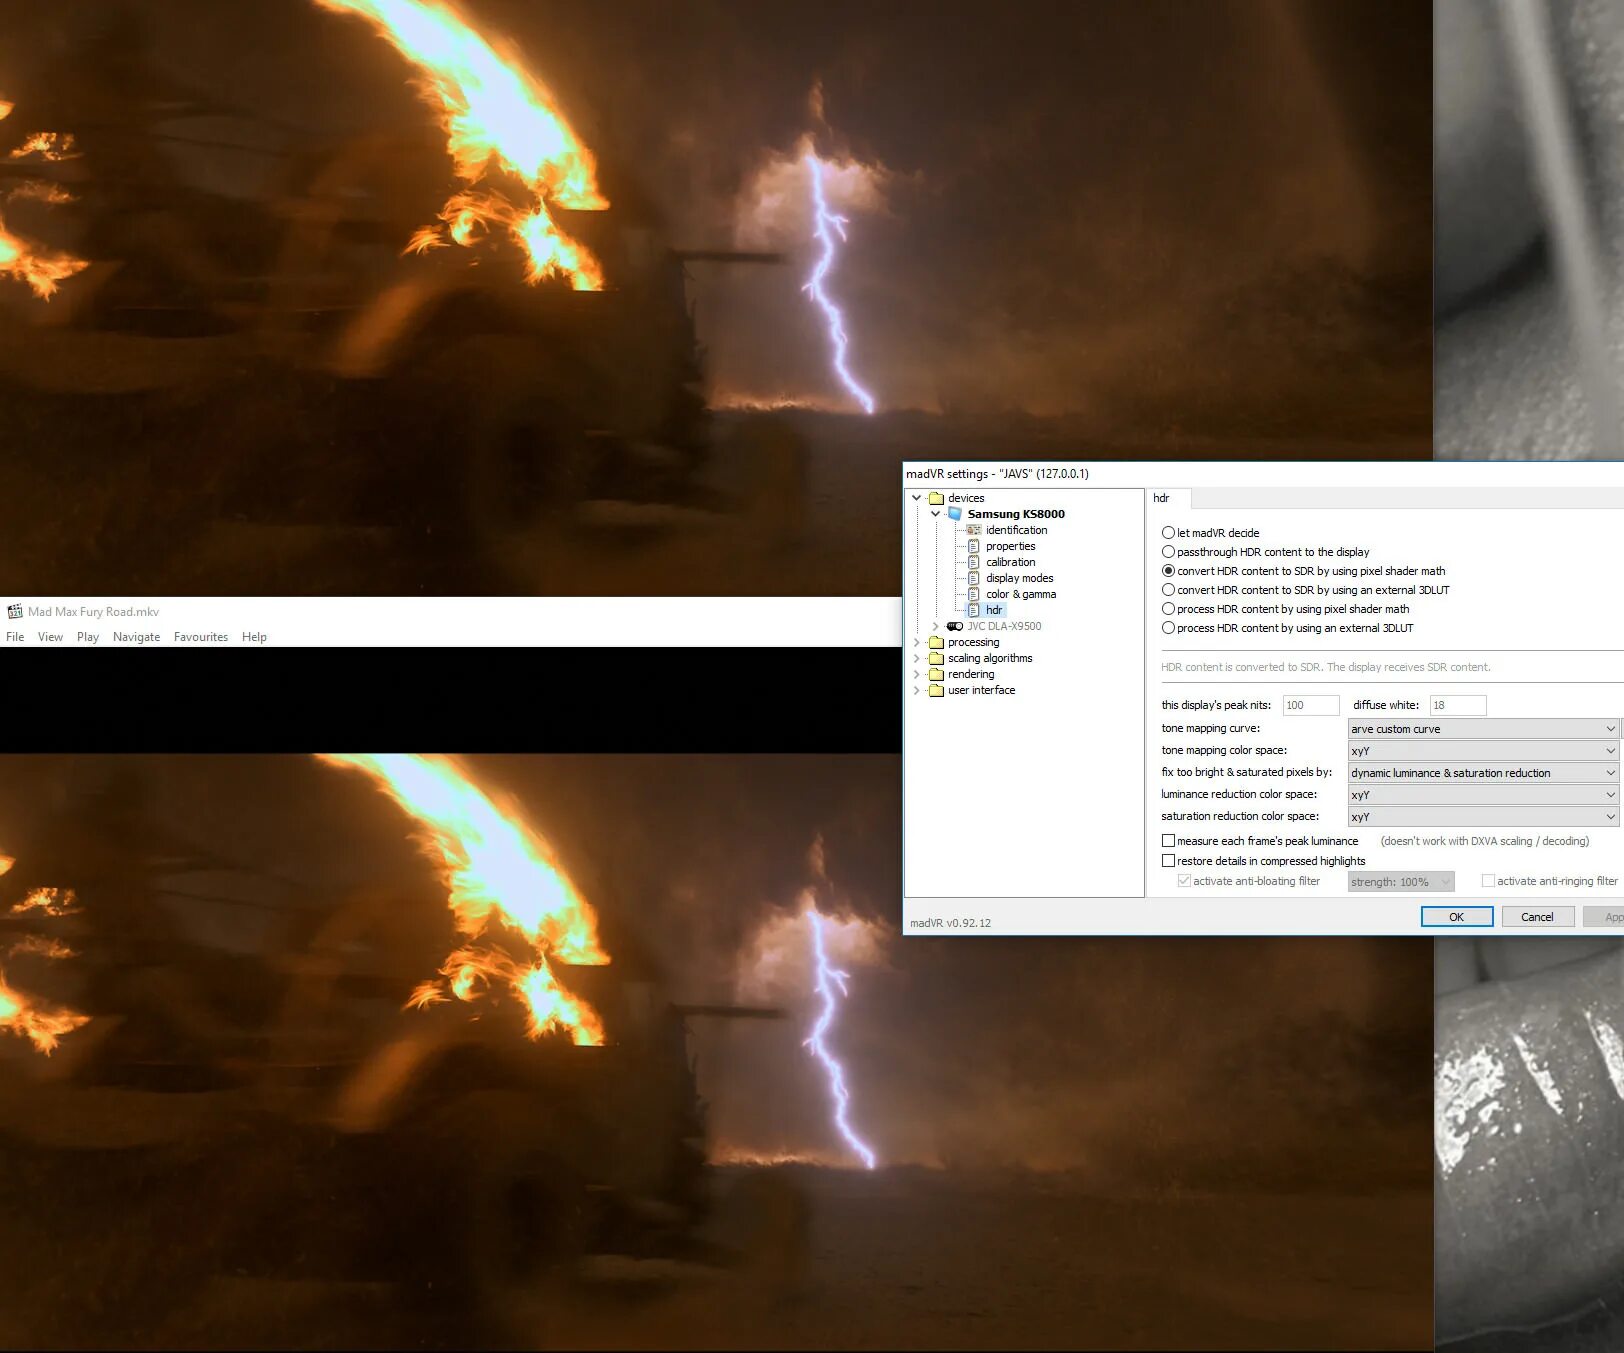Click the diffuse white value field
The height and width of the screenshot is (1353, 1624).
1458,705
